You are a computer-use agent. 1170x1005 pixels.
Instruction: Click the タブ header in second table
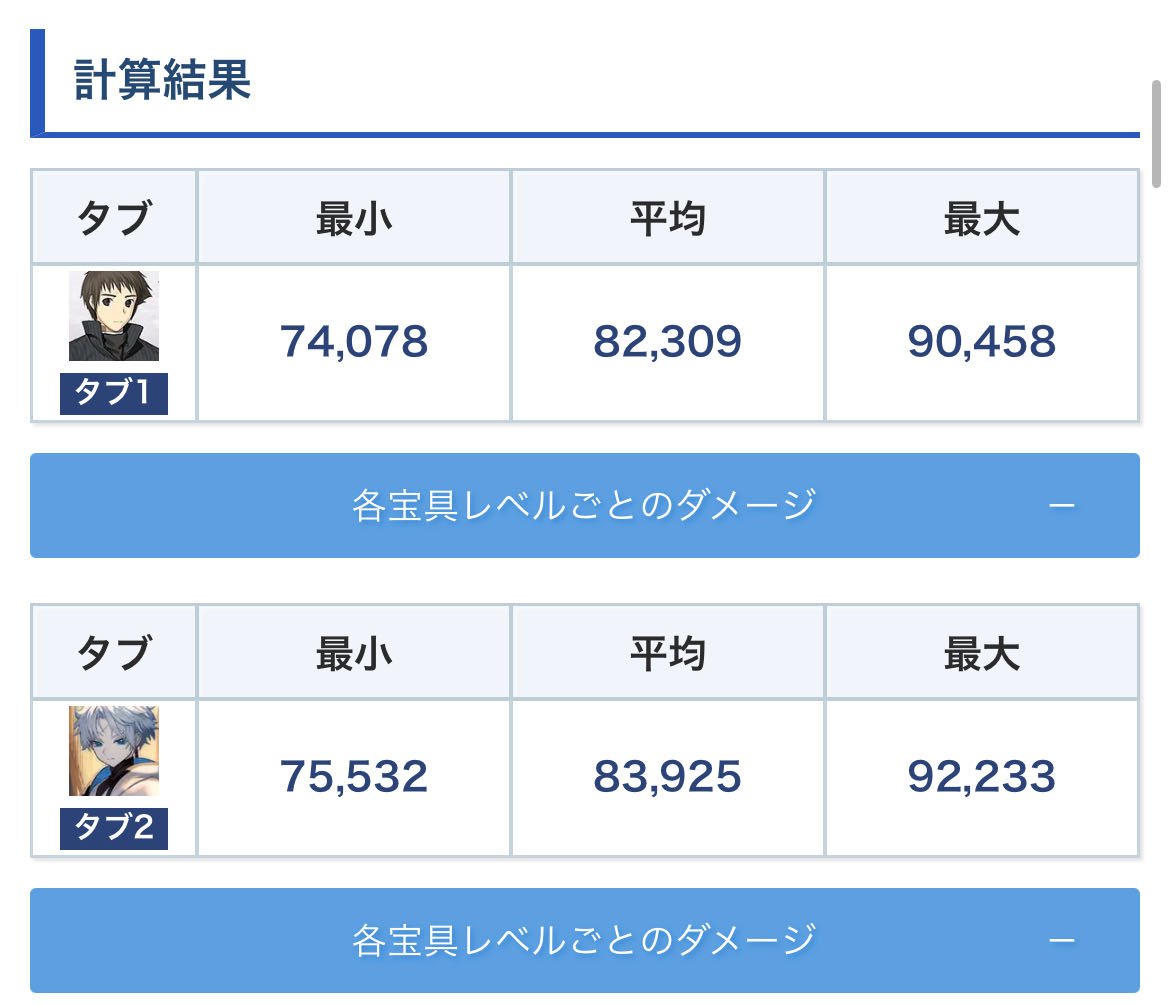tap(114, 653)
